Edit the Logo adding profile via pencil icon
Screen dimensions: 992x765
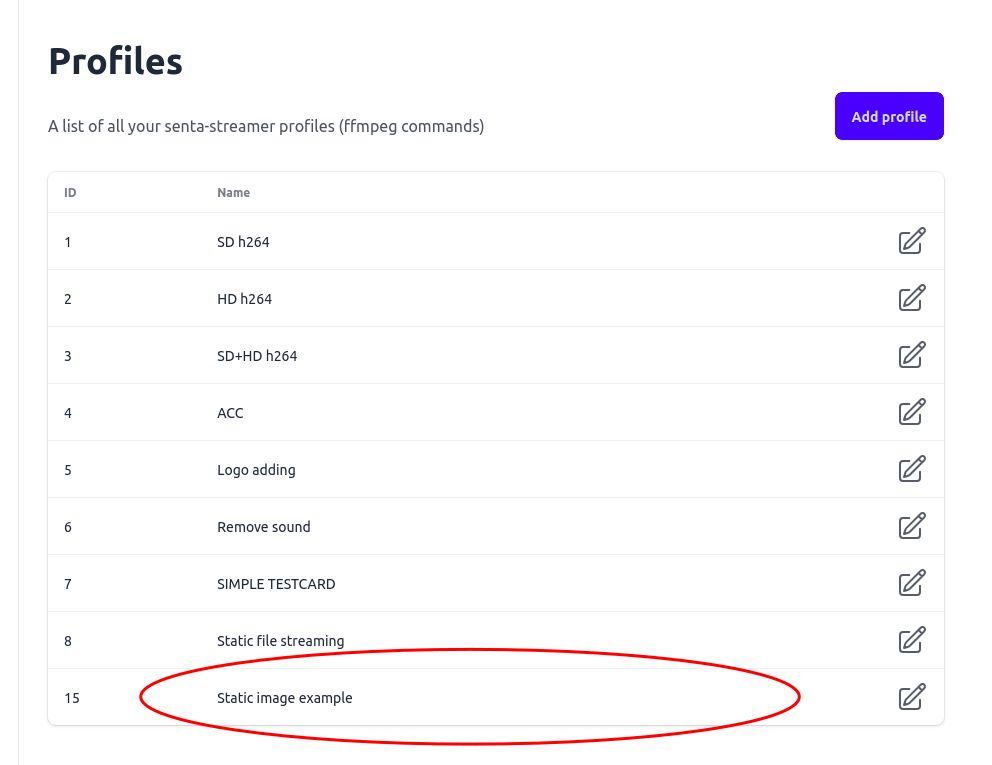pyautogui.click(x=911, y=469)
